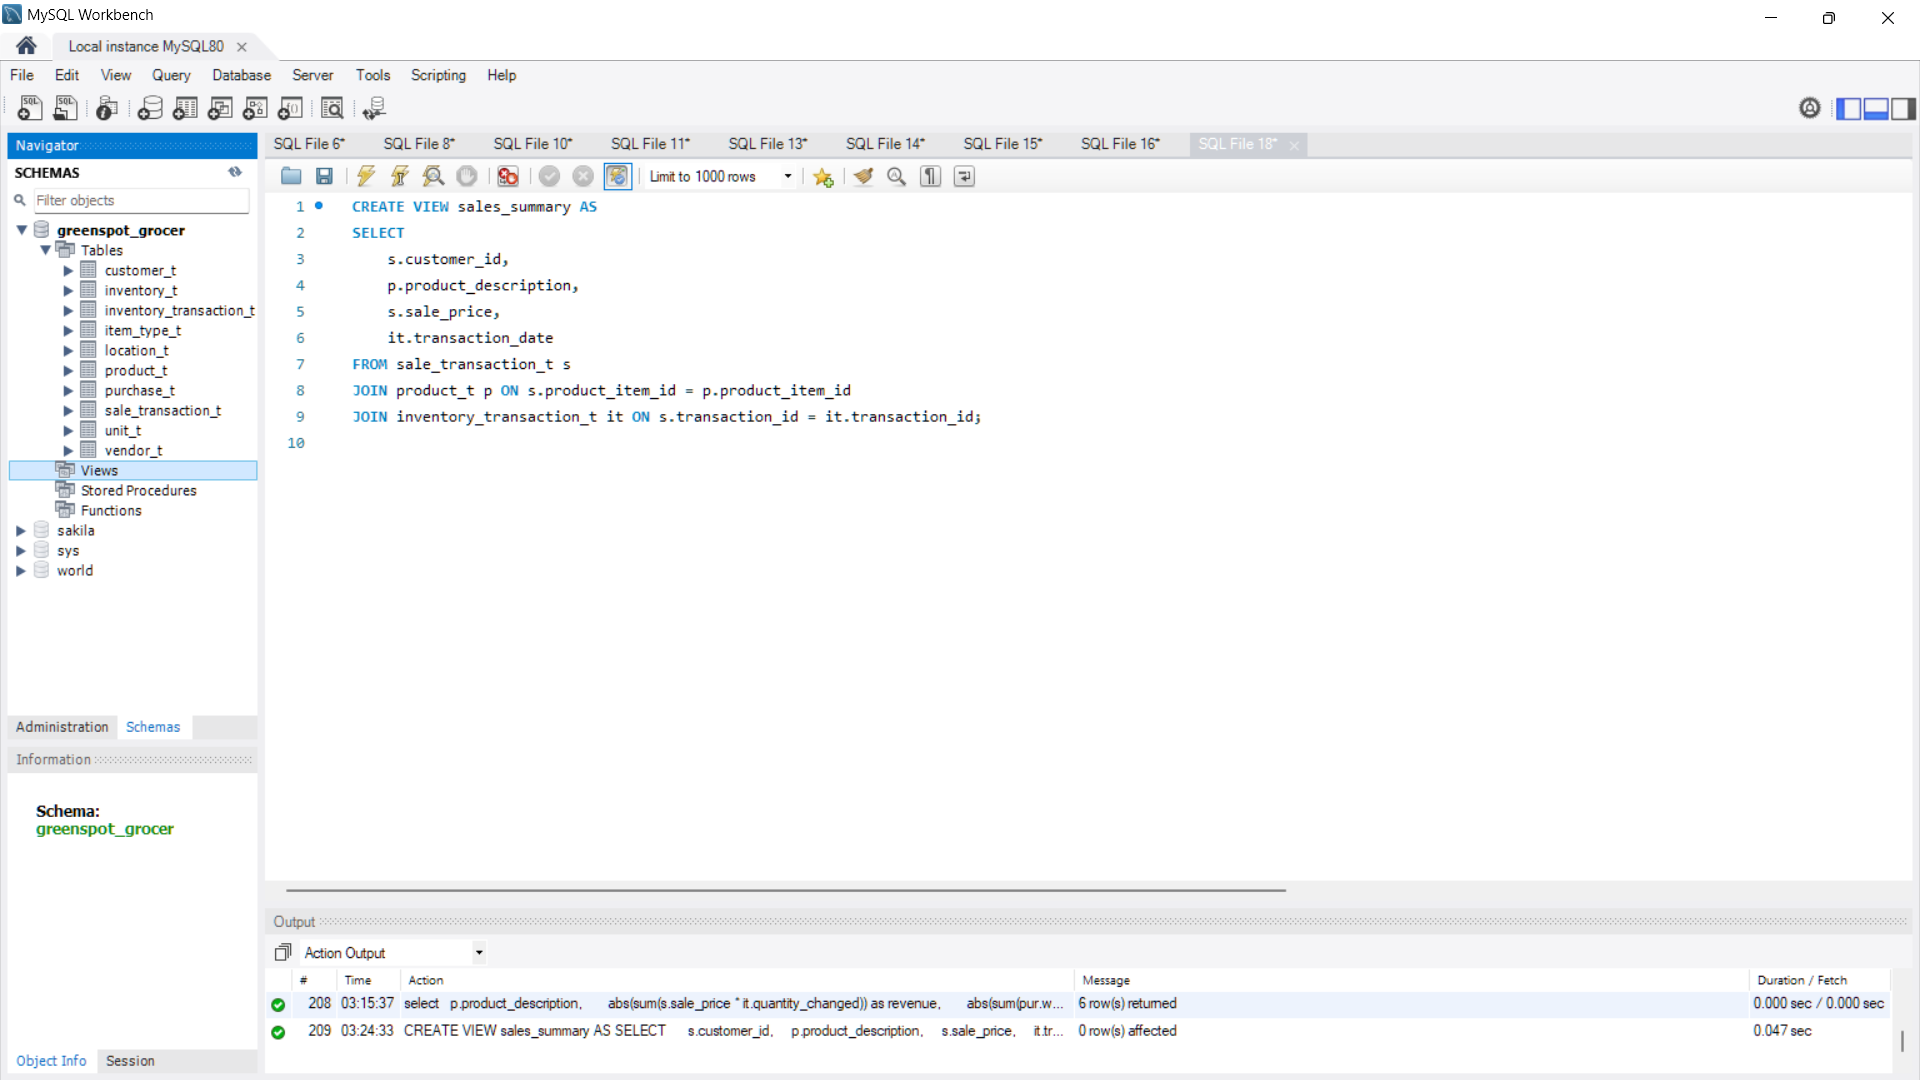Create a new table icon

click(185, 108)
